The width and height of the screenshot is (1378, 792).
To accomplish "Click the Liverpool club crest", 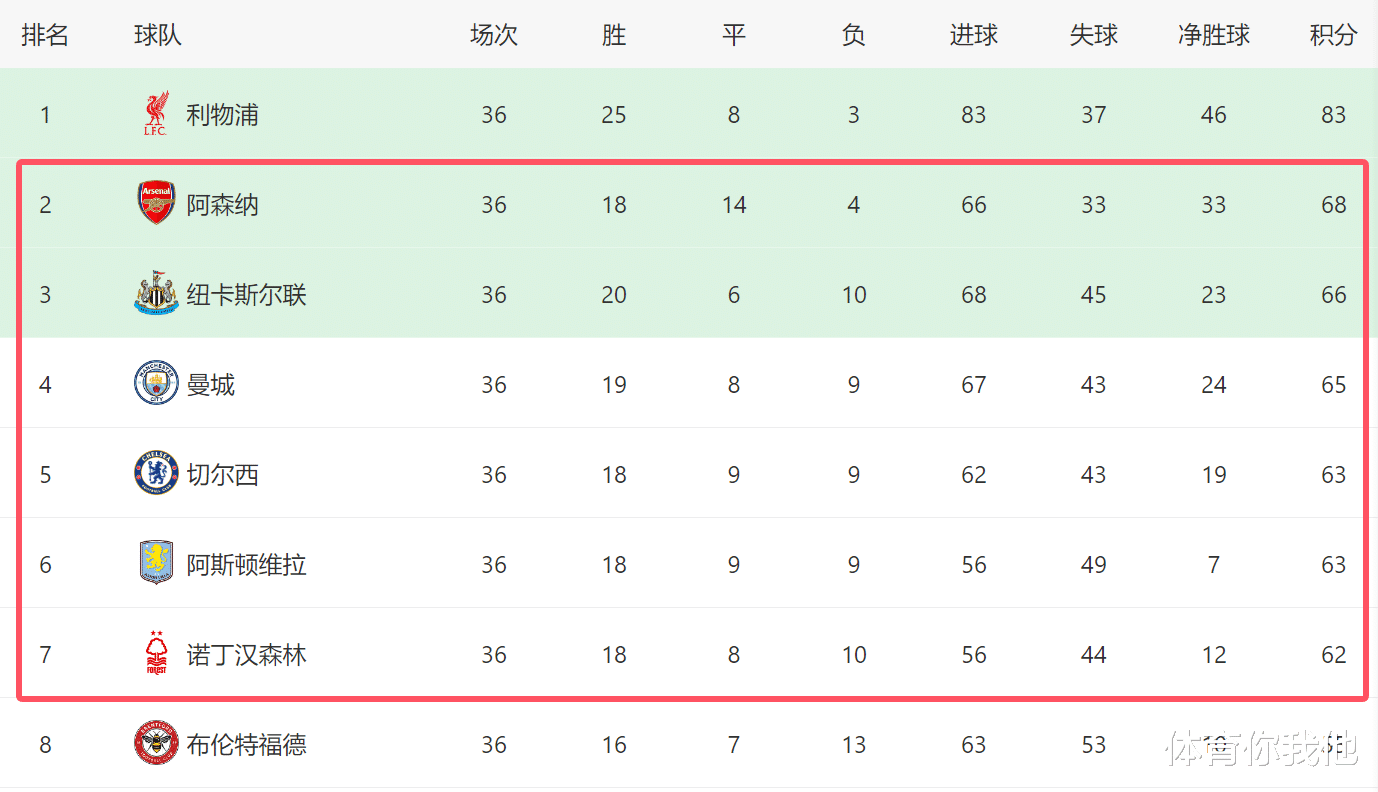I will tap(156, 114).
